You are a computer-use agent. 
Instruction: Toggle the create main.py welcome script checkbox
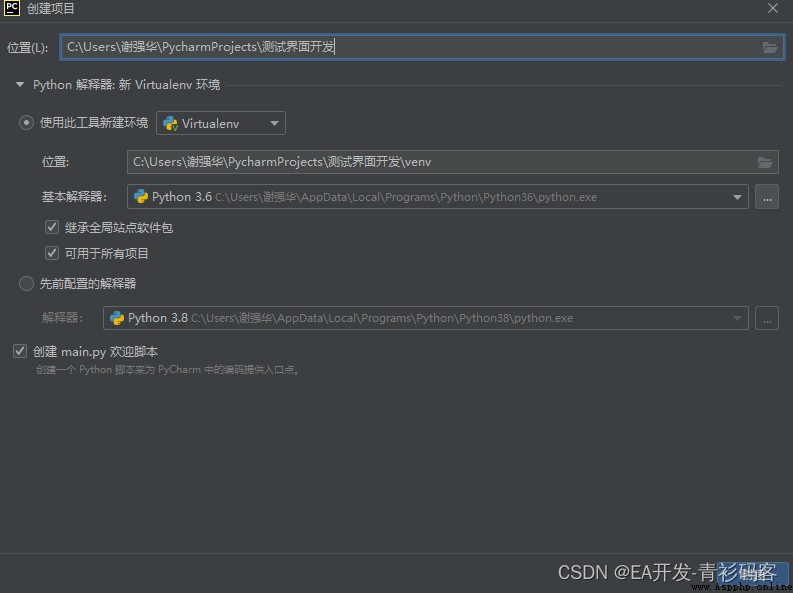(x=20, y=351)
